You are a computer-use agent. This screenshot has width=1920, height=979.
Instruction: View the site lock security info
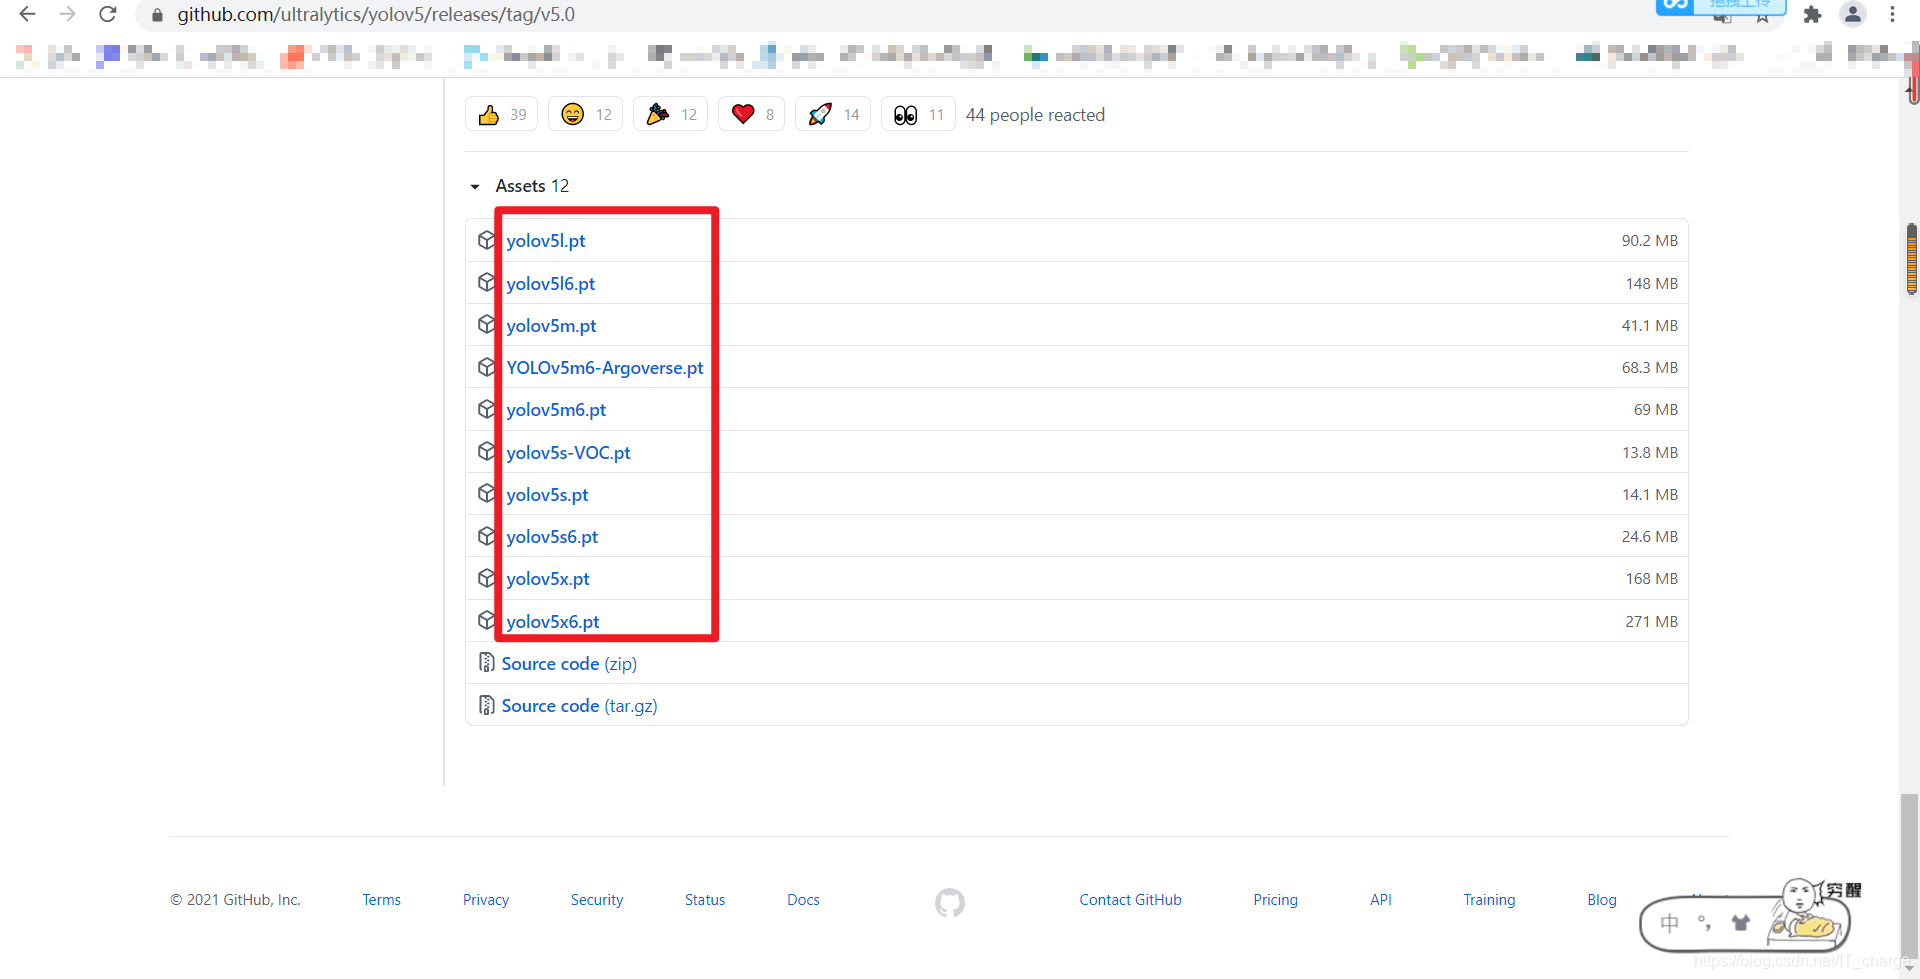[x=157, y=15]
